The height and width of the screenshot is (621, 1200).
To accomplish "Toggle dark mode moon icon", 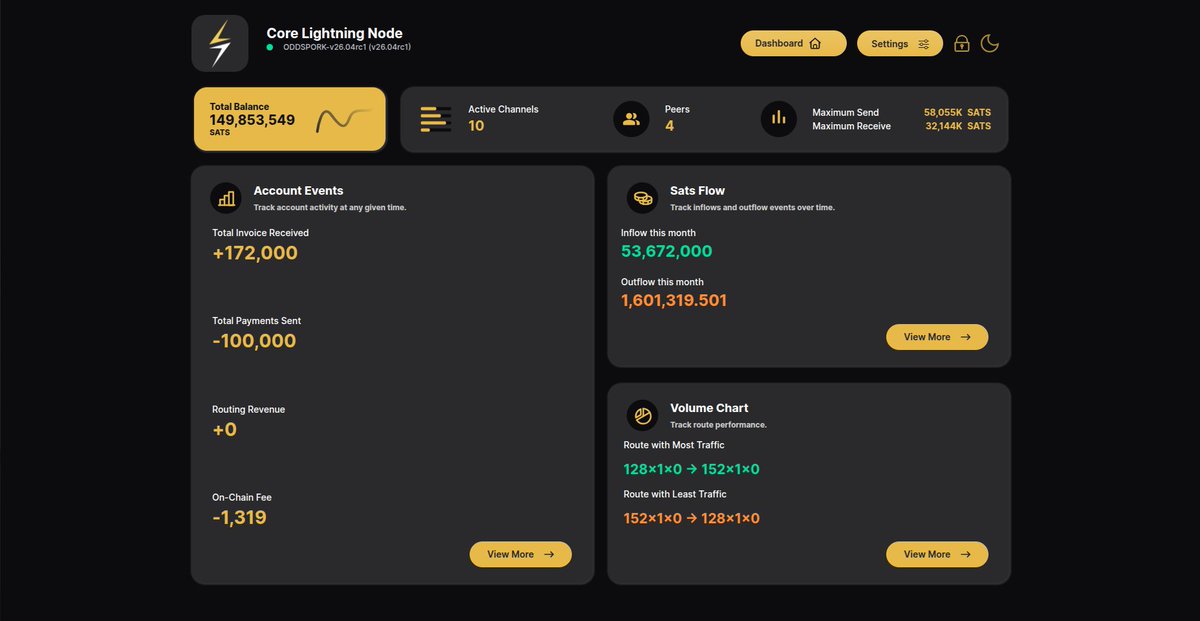I will 990,43.
